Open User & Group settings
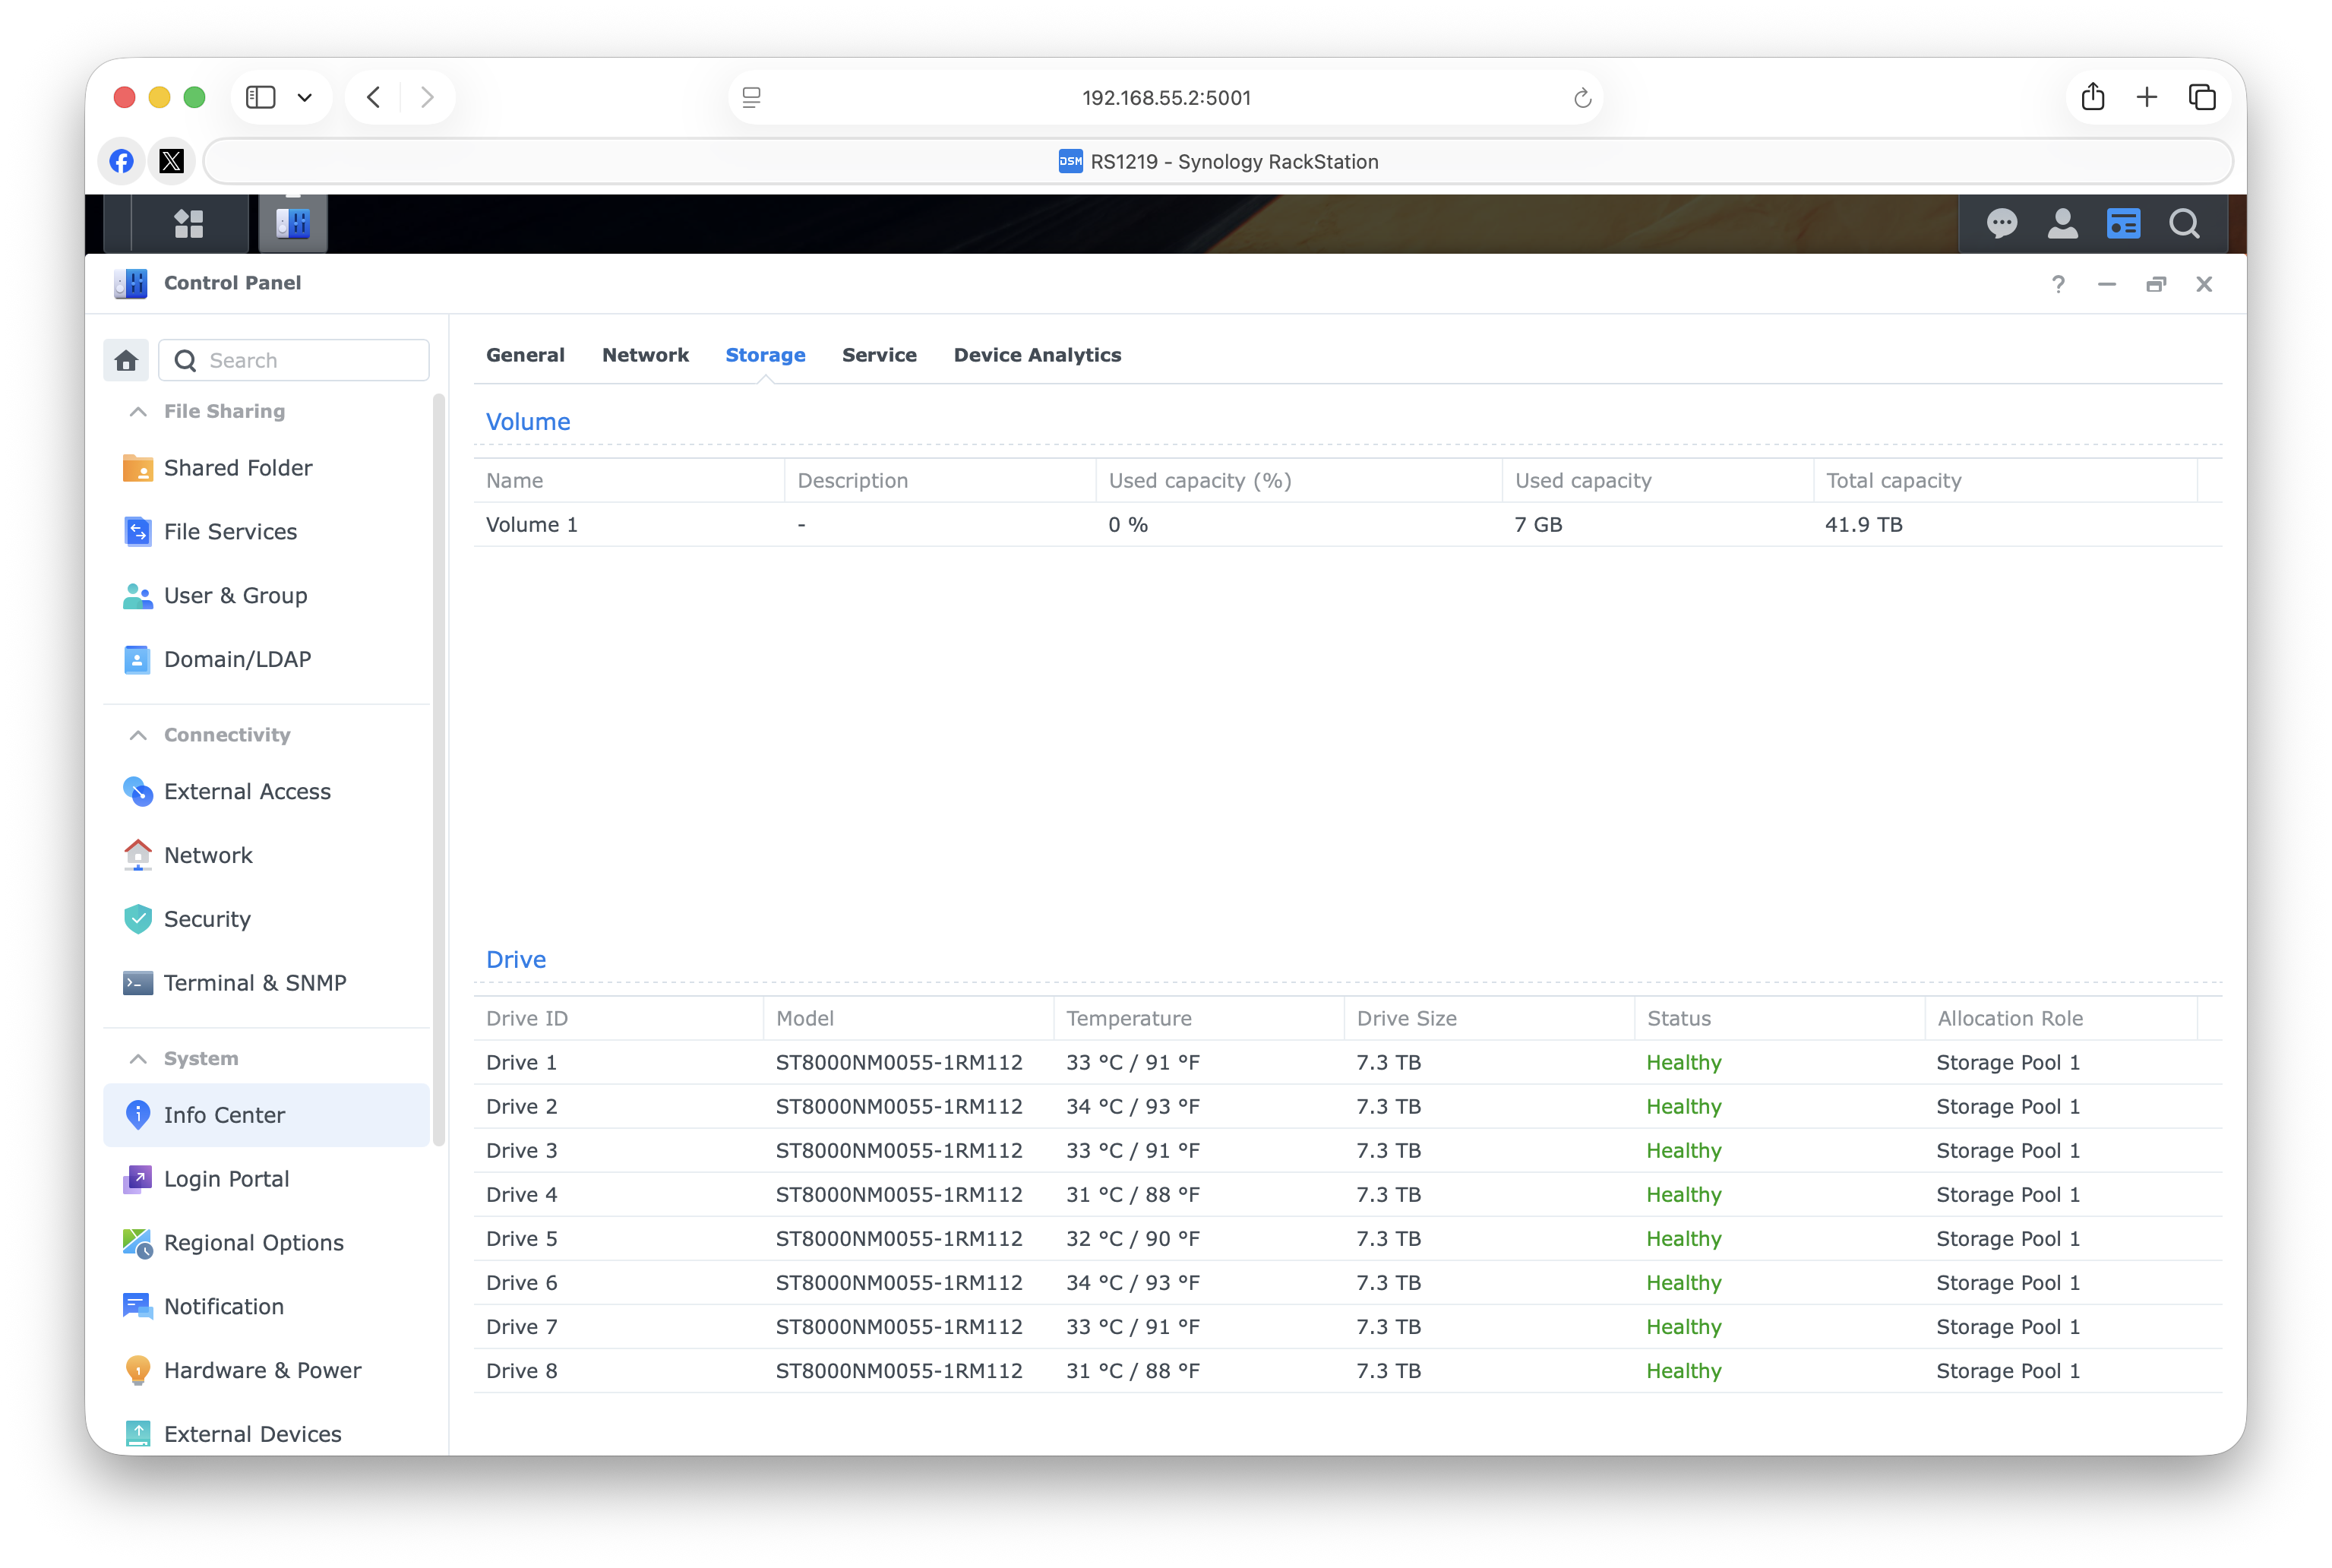 point(266,596)
